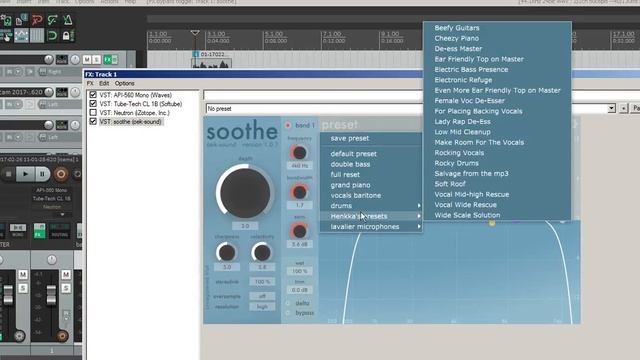This screenshot has width=640, height=360.
Task: Click the ROUTING button in mixer strip
Action: tap(60, 231)
